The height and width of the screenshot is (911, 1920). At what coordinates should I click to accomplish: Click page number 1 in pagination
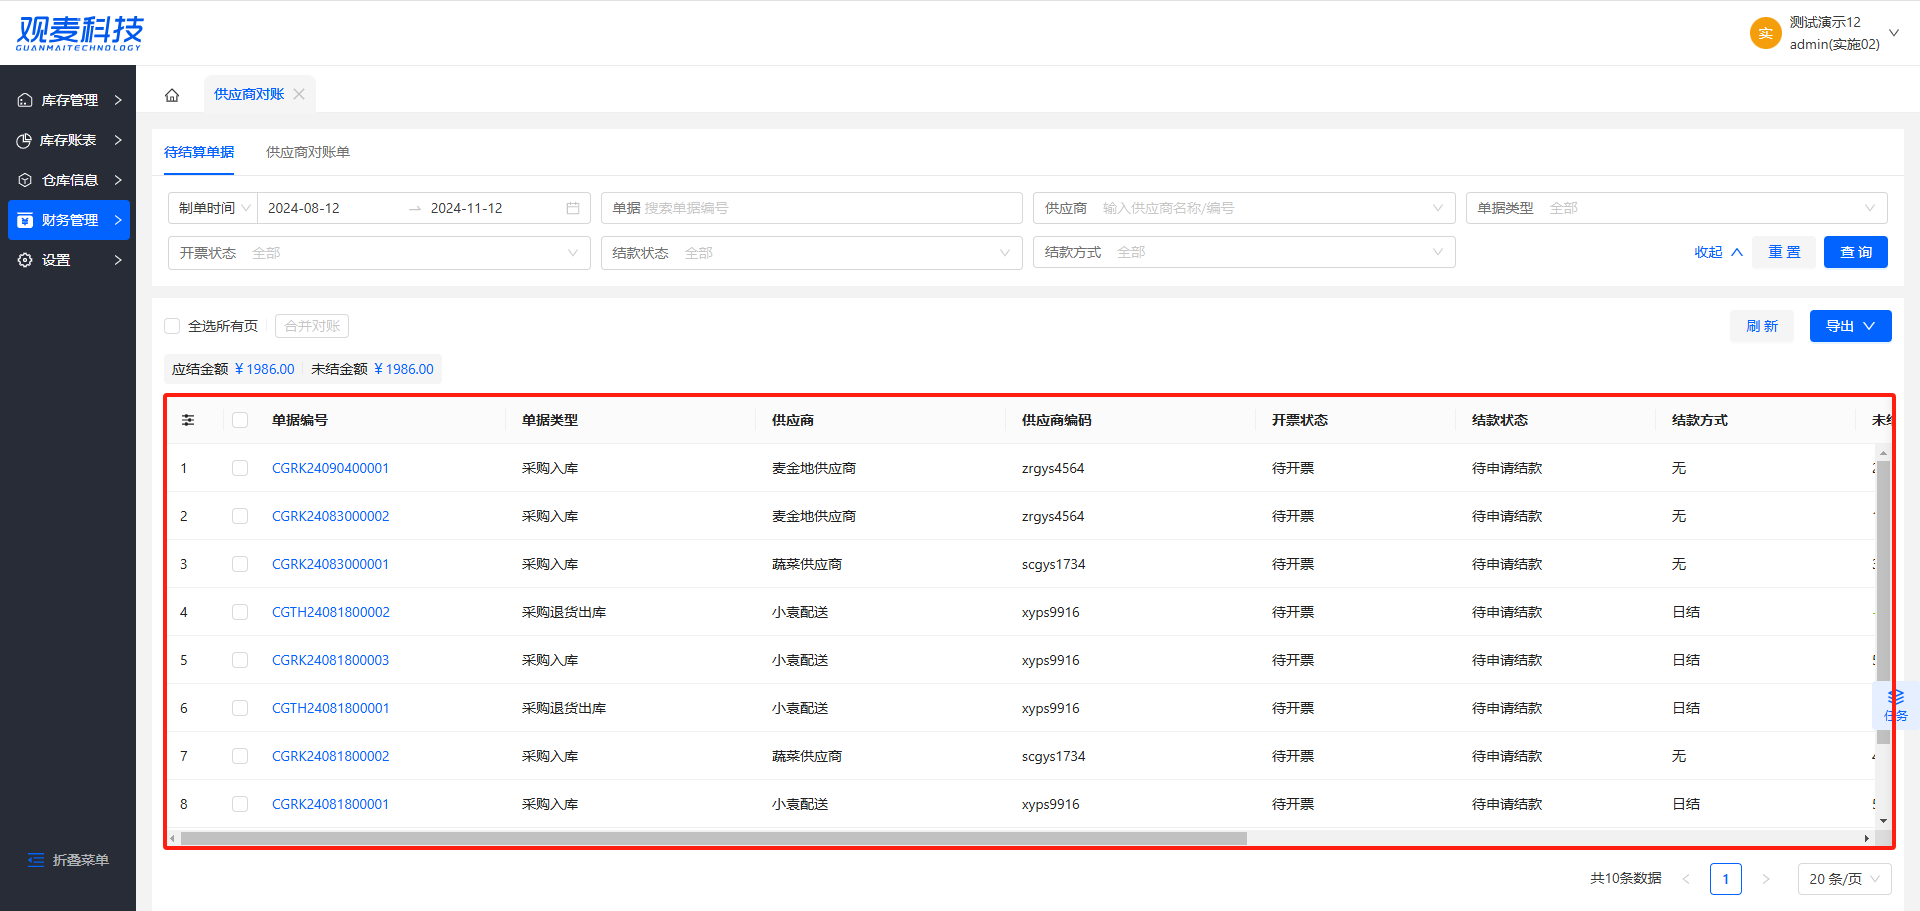pyautogui.click(x=1726, y=879)
